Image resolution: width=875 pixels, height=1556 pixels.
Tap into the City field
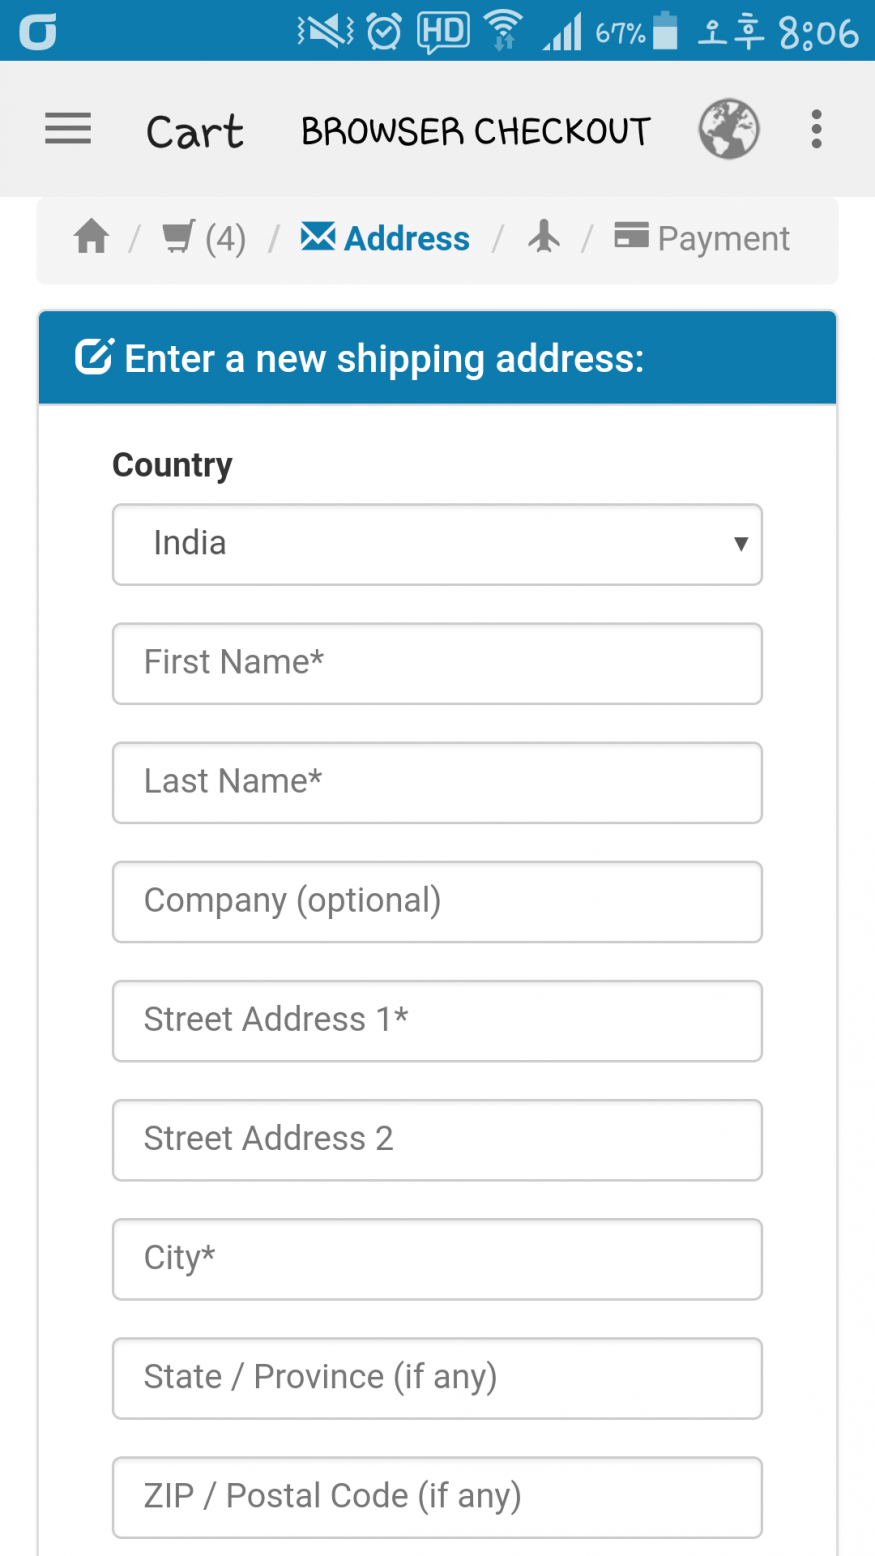[x=437, y=1258]
